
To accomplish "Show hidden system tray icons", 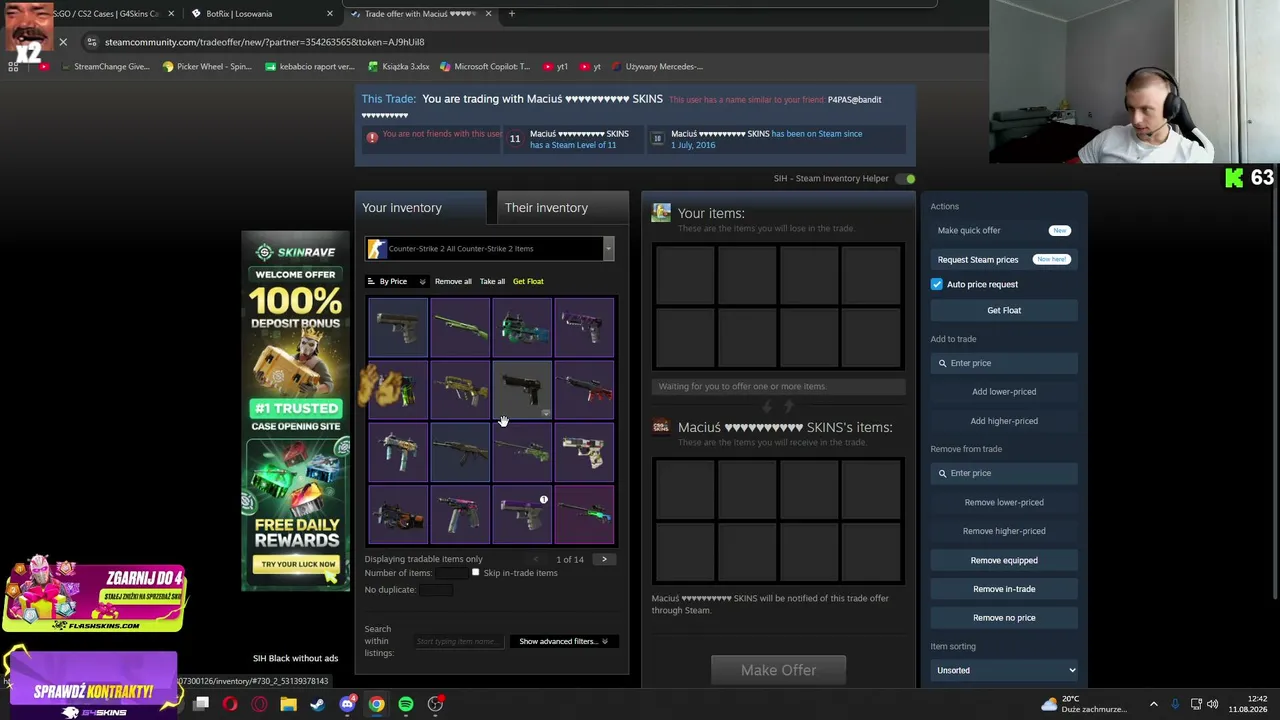I will point(1153,704).
